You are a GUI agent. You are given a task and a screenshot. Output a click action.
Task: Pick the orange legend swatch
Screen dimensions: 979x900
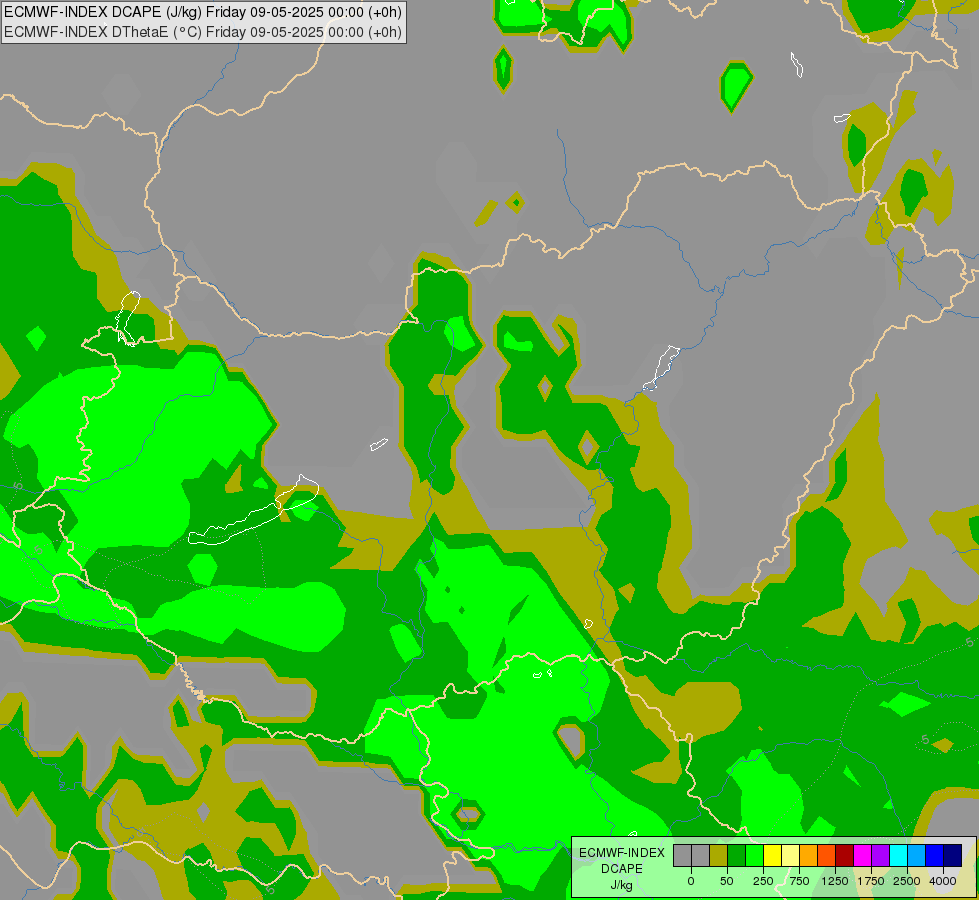click(x=809, y=855)
